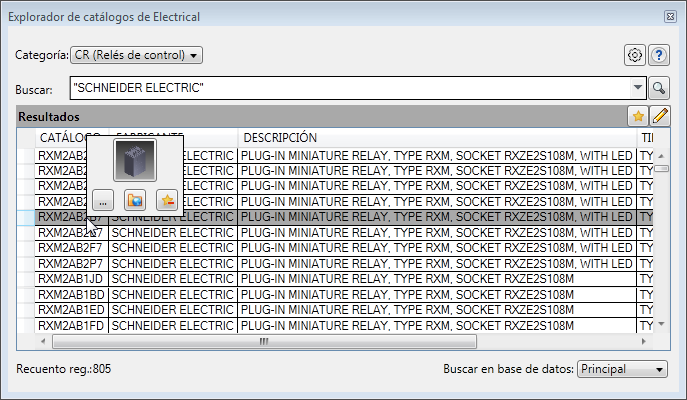The width and height of the screenshot is (687, 400).
Task: Click description cell in RXM2AB1BD row
Action: (437, 295)
